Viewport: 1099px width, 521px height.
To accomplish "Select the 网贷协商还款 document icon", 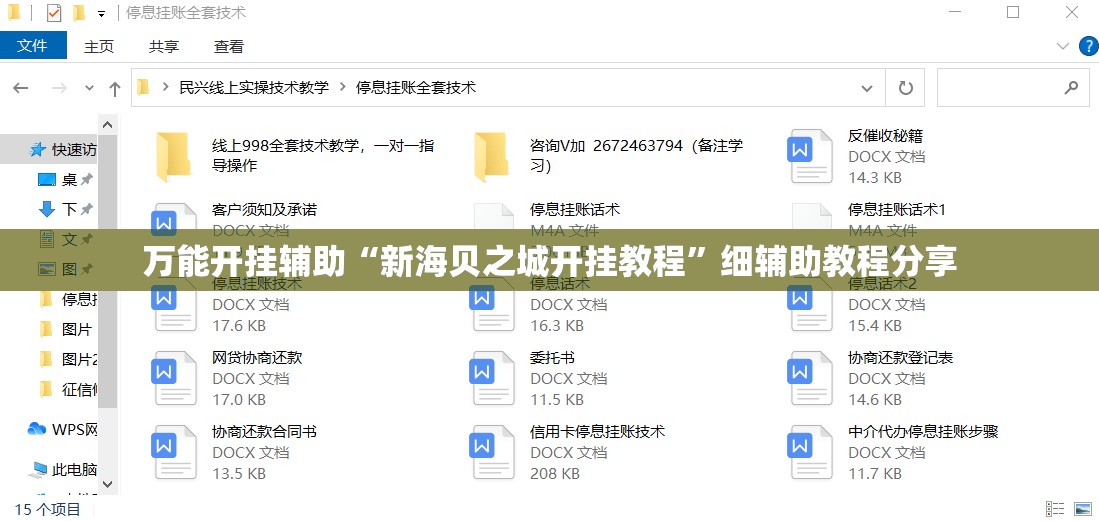I will [x=173, y=379].
